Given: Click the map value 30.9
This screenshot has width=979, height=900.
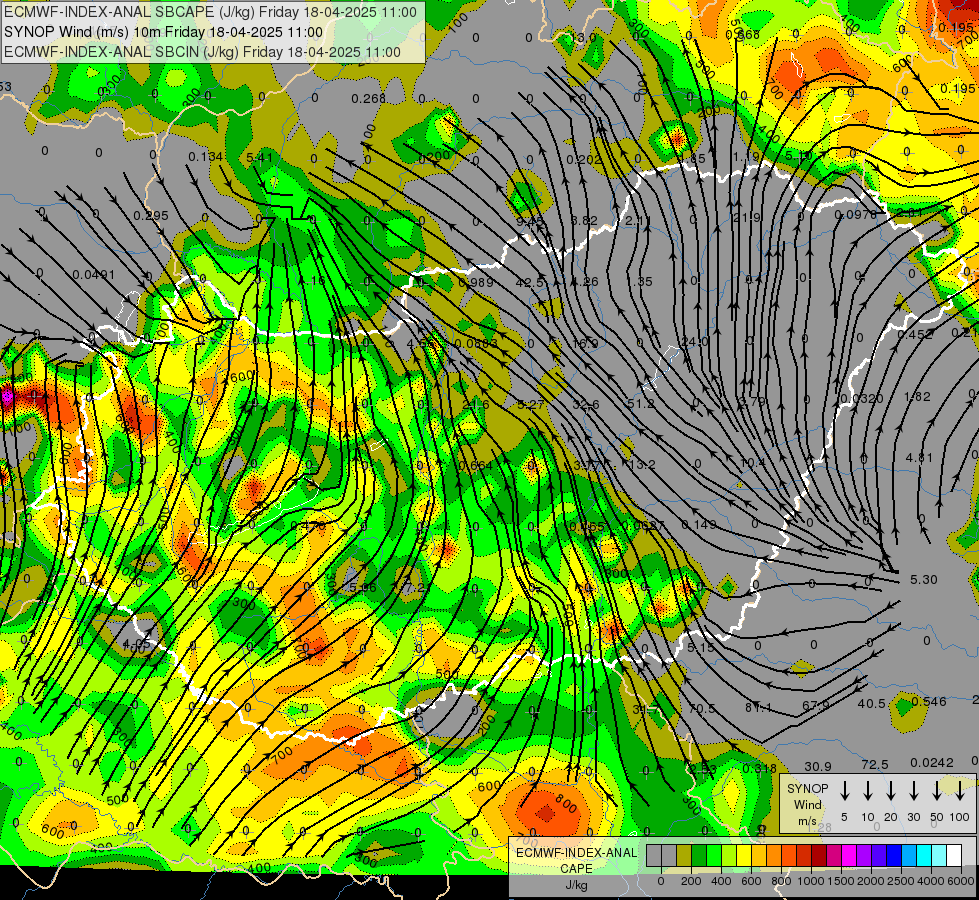Looking at the screenshot, I should (x=818, y=766).
